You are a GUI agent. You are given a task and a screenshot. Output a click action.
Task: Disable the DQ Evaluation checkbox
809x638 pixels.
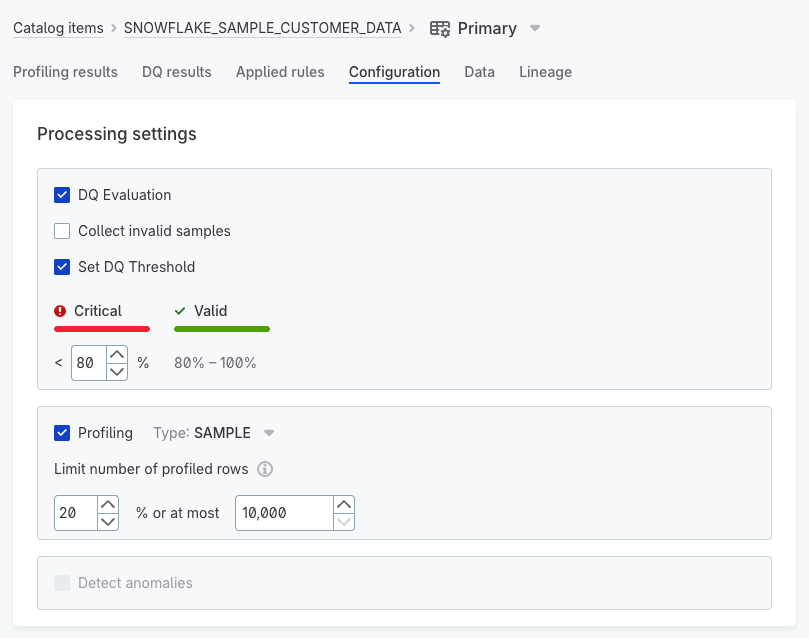tap(62, 195)
